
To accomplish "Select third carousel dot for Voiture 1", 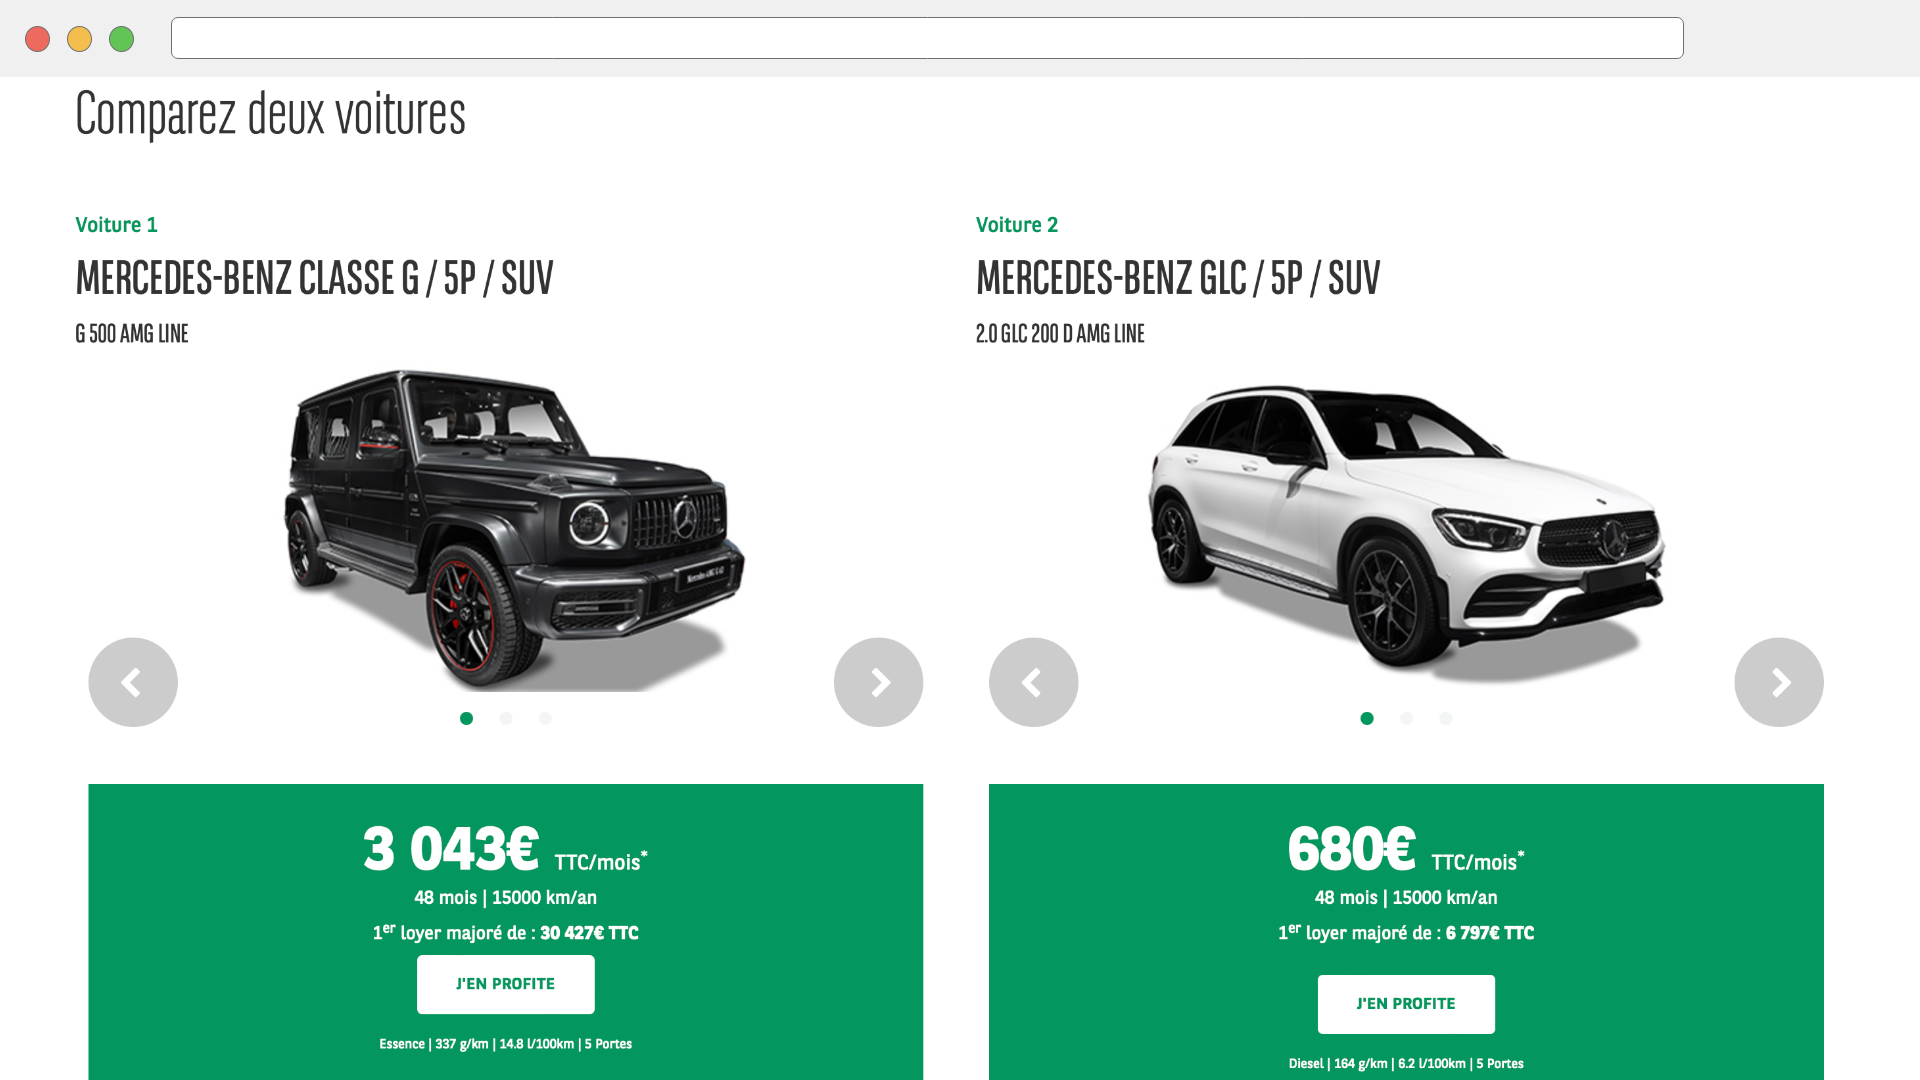I will pos(545,718).
